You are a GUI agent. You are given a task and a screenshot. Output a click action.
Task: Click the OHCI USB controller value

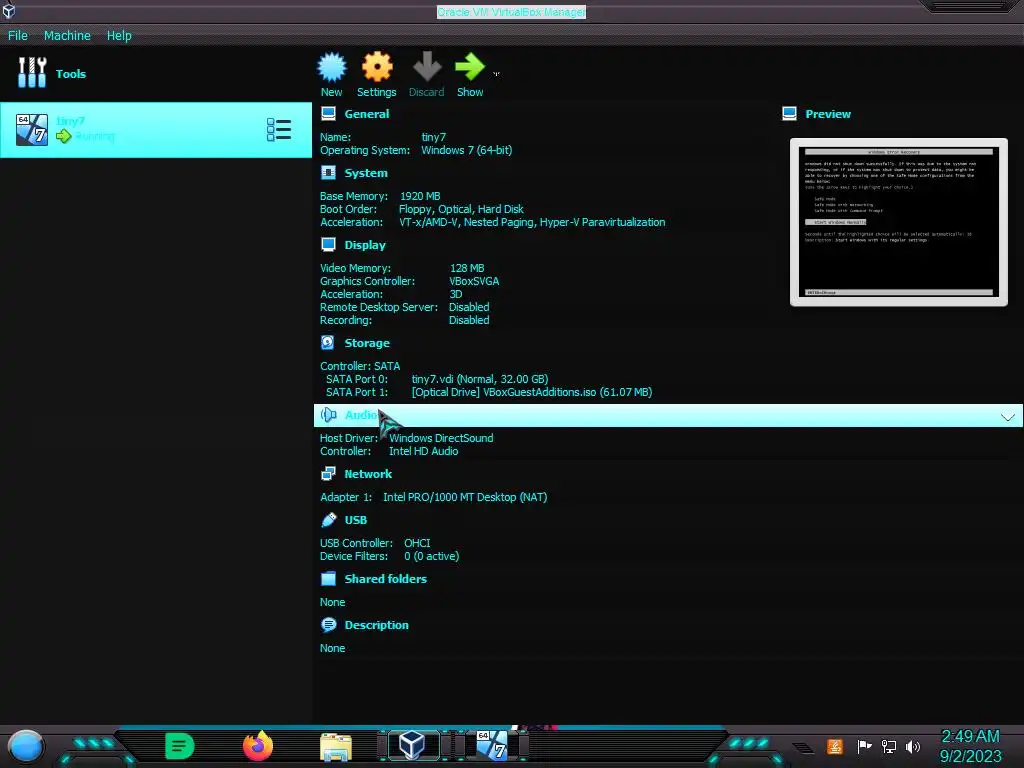(417, 543)
